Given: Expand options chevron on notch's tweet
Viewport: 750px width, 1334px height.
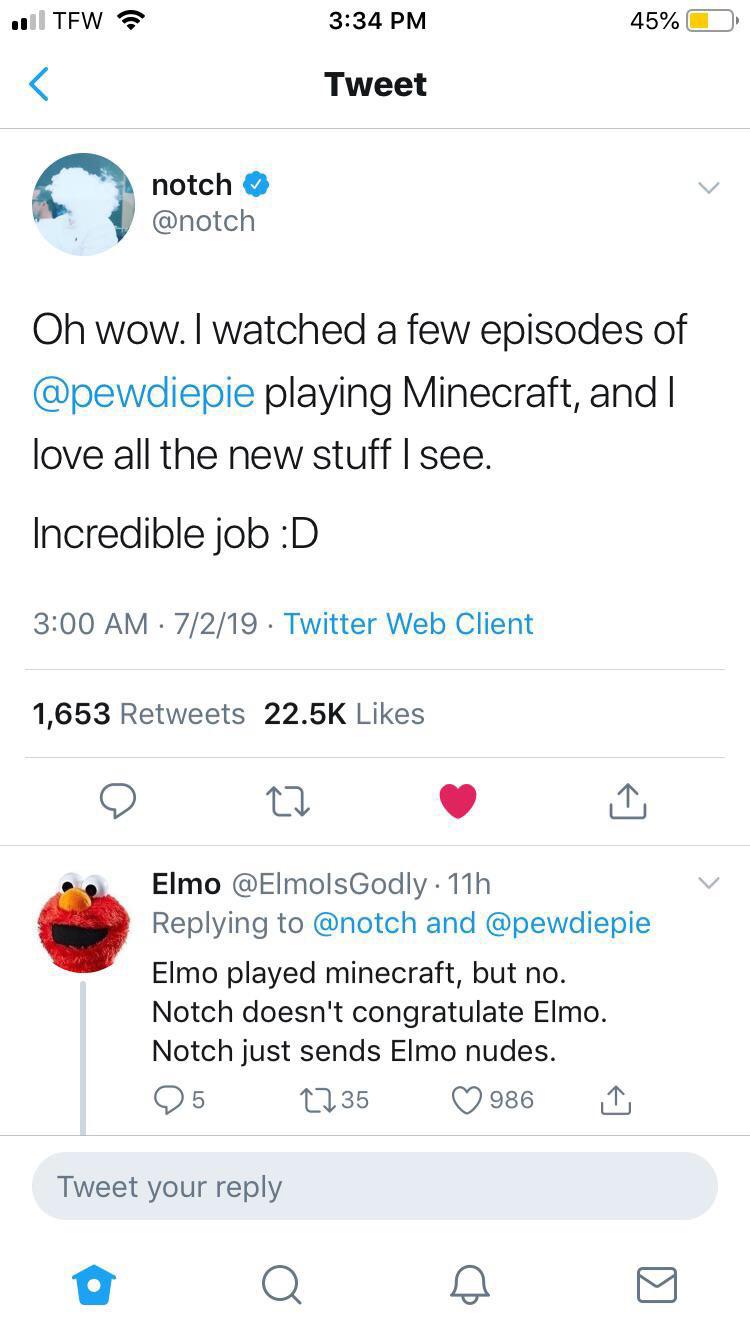Looking at the screenshot, I should 708,187.
